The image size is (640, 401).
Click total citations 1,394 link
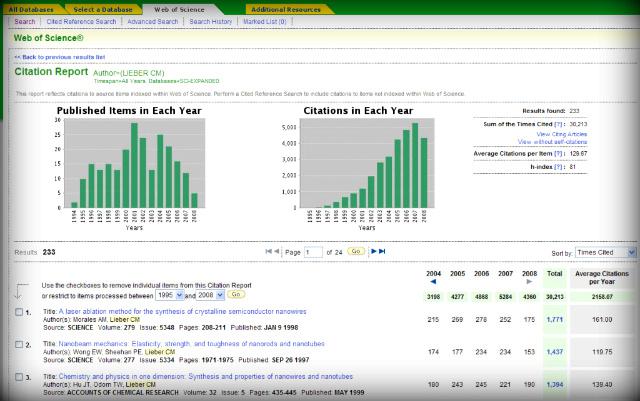click(555, 385)
